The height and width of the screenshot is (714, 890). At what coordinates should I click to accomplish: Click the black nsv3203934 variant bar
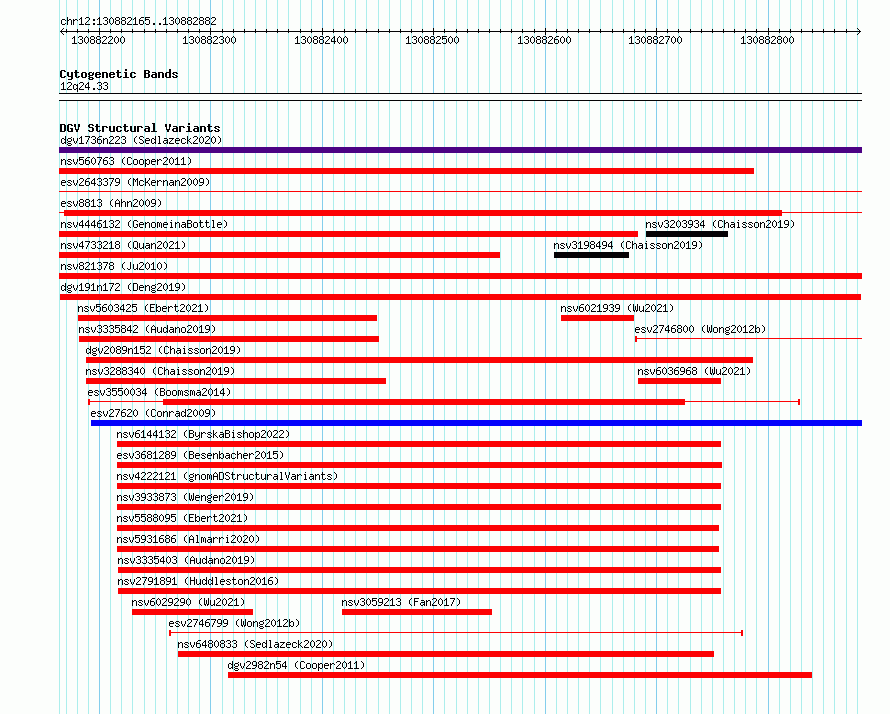click(x=687, y=234)
